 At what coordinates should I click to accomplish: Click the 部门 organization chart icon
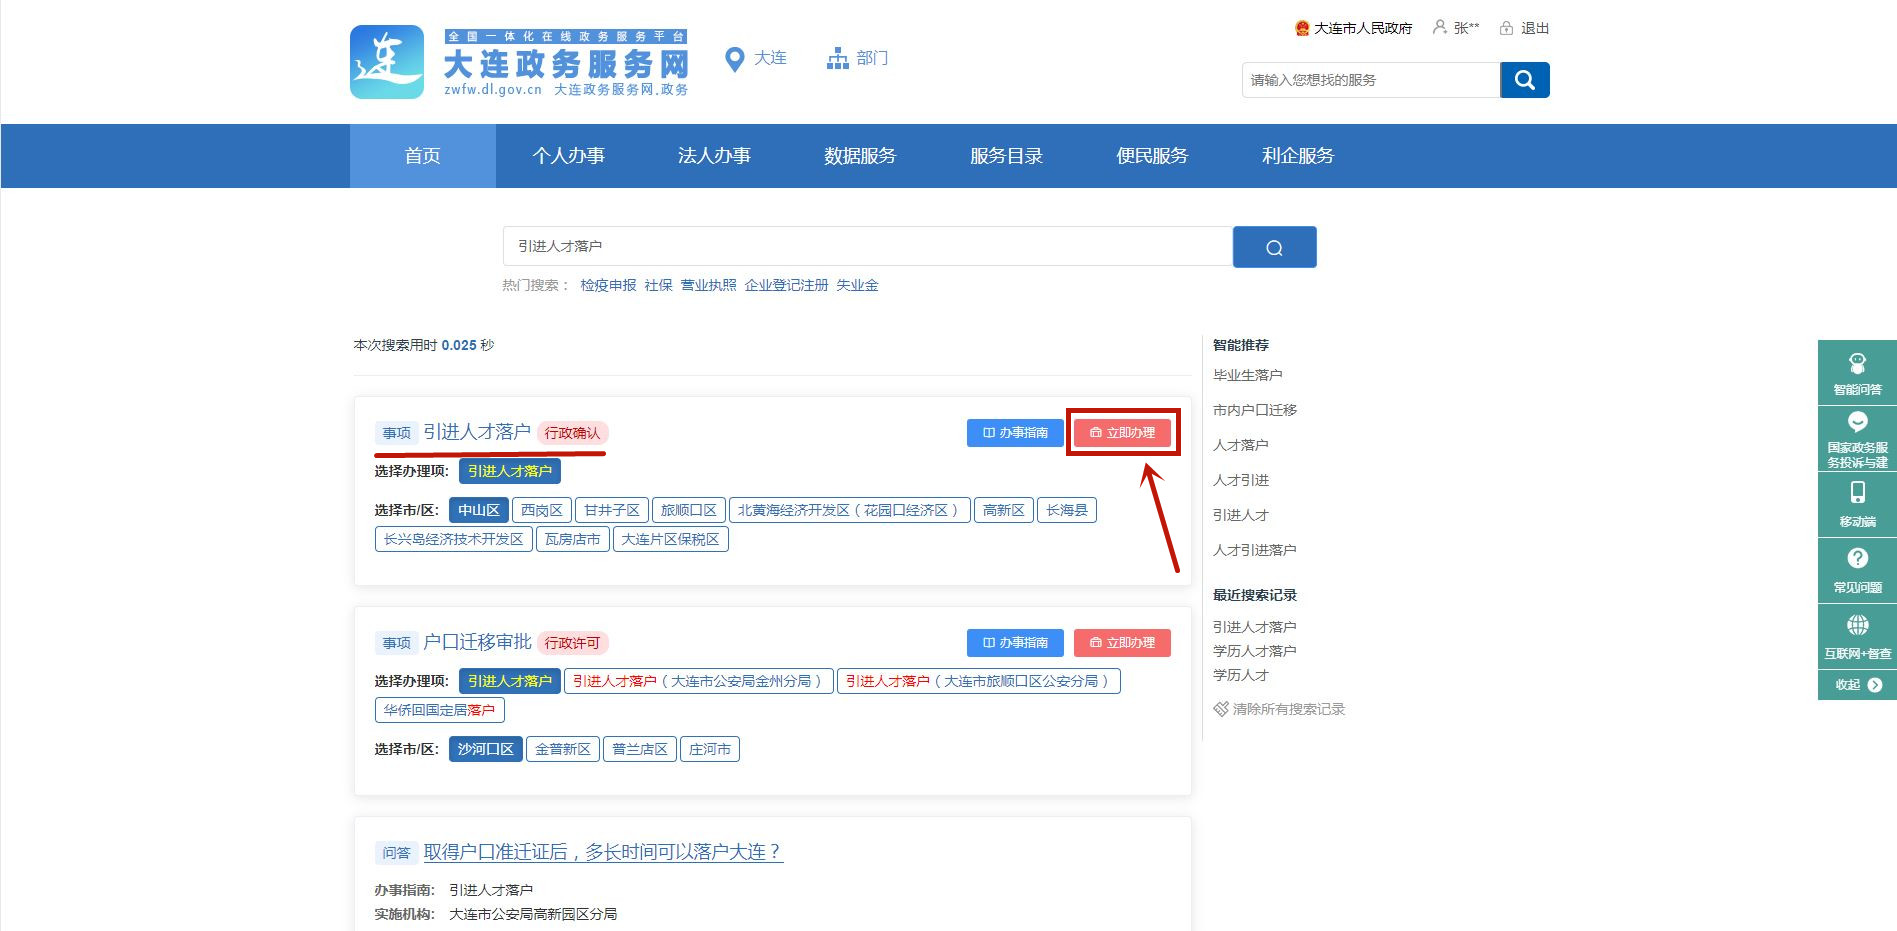pos(837,59)
